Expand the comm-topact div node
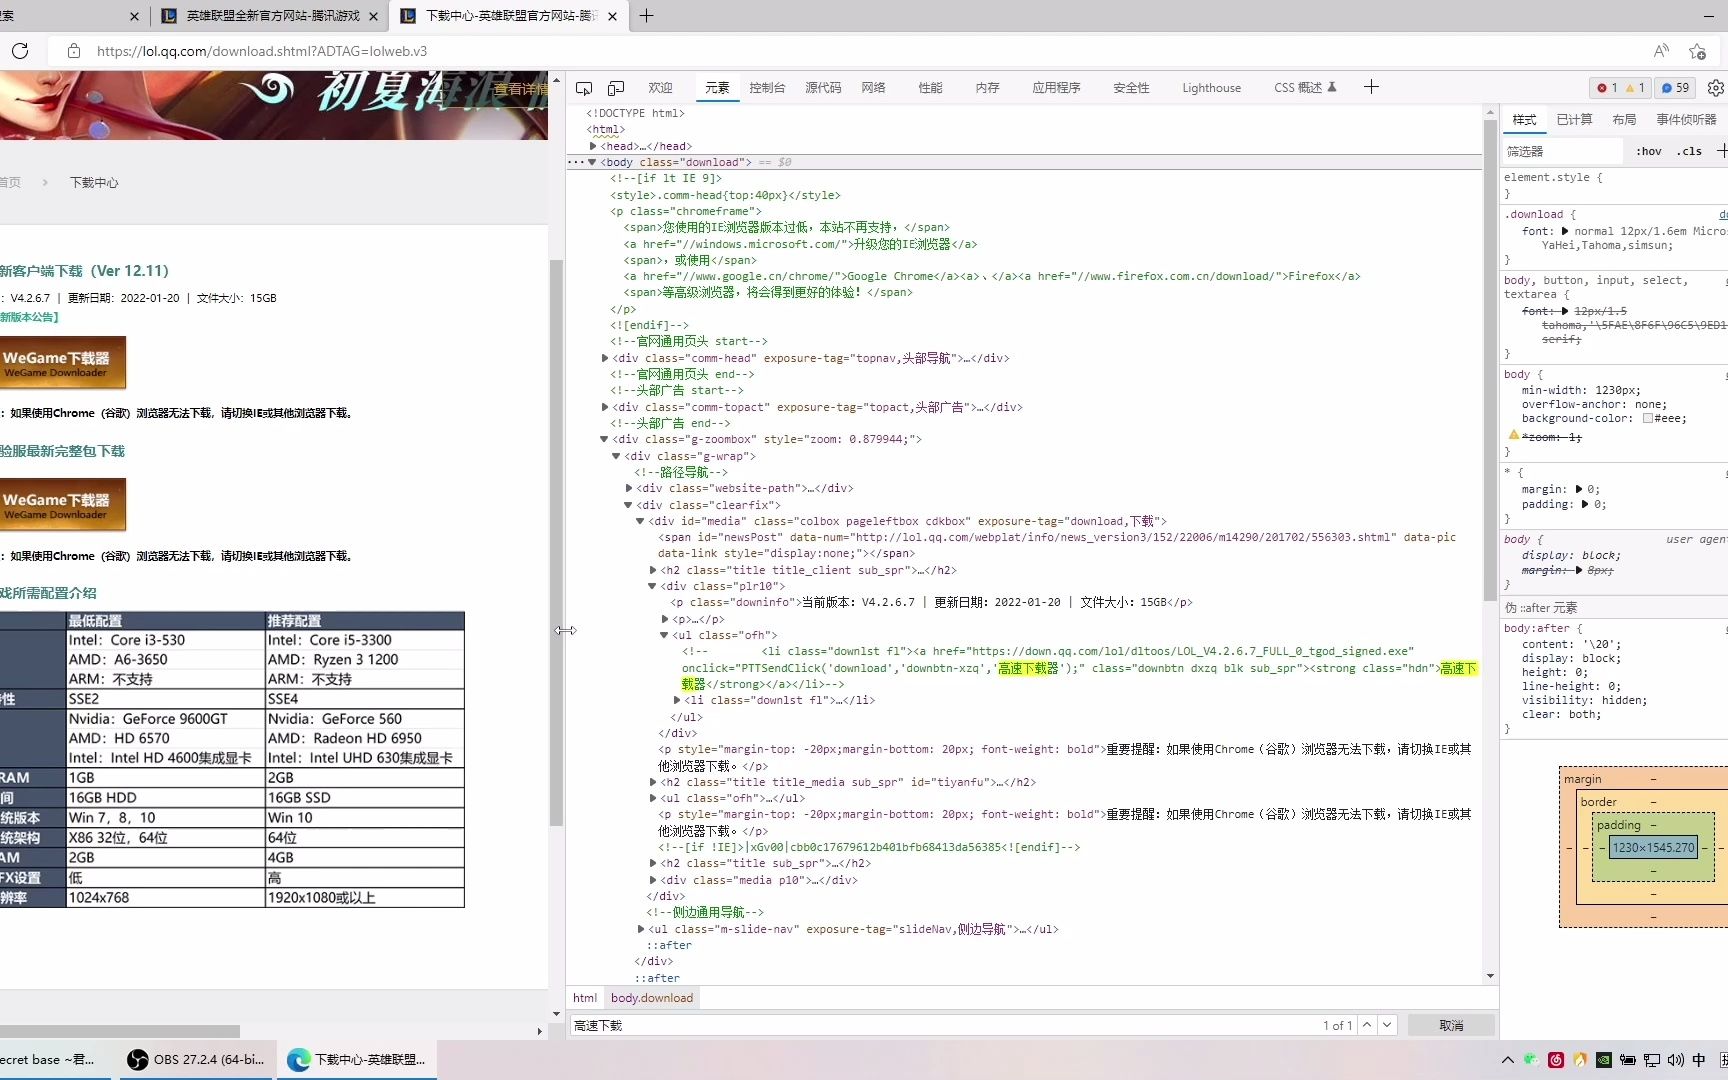Image resolution: width=1728 pixels, height=1080 pixels. 605,407
